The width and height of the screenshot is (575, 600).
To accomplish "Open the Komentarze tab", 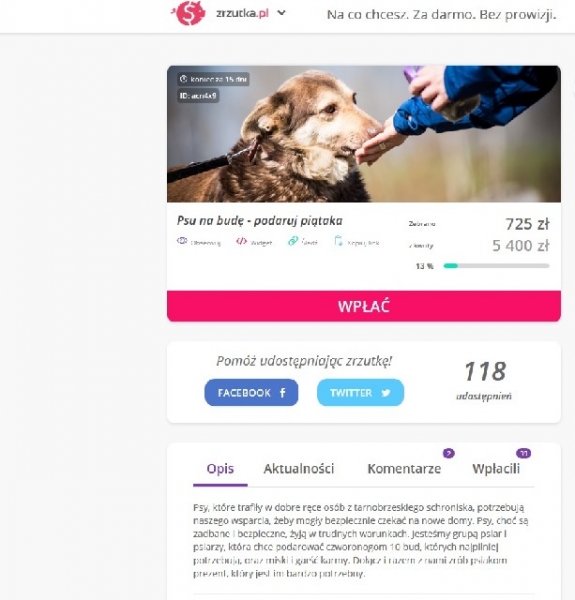I will [x=404, y=469].
